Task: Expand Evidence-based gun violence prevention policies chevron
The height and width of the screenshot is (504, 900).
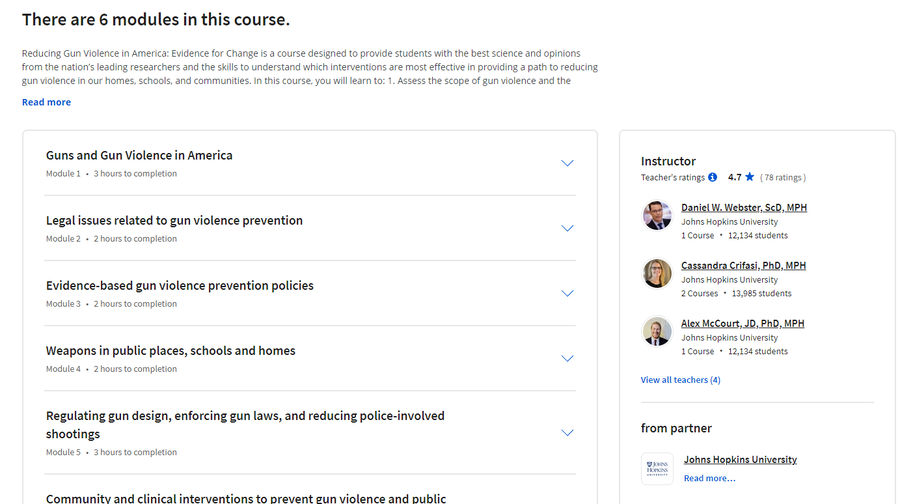Action: pos(567,293)
